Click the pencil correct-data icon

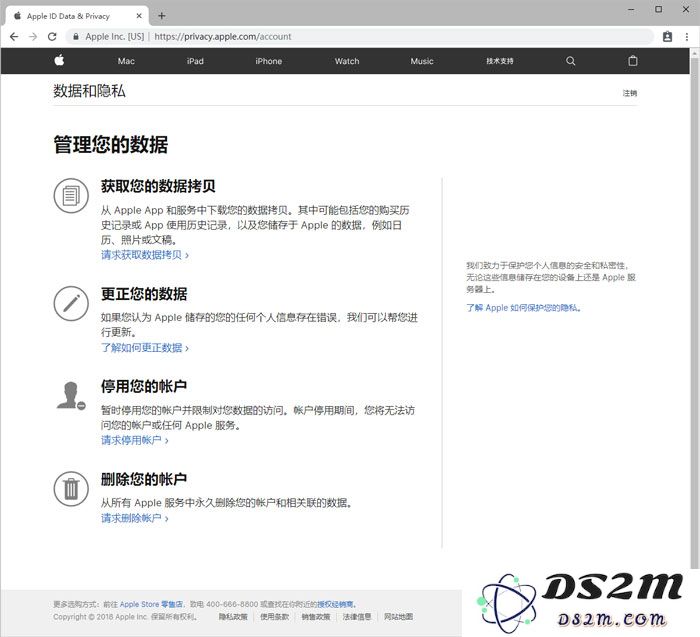pos(71,304)
